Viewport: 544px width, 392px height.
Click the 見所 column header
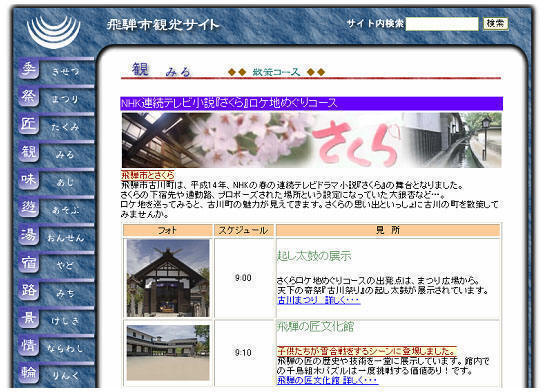click(388, 230)
